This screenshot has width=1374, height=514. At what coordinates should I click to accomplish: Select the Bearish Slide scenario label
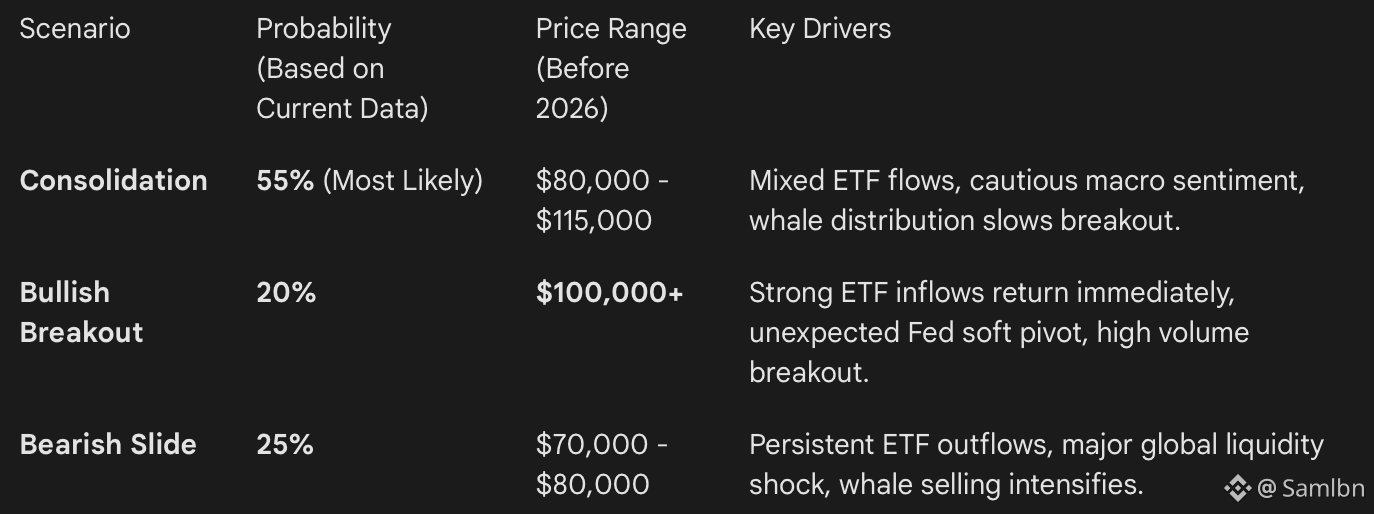point(108,445)
